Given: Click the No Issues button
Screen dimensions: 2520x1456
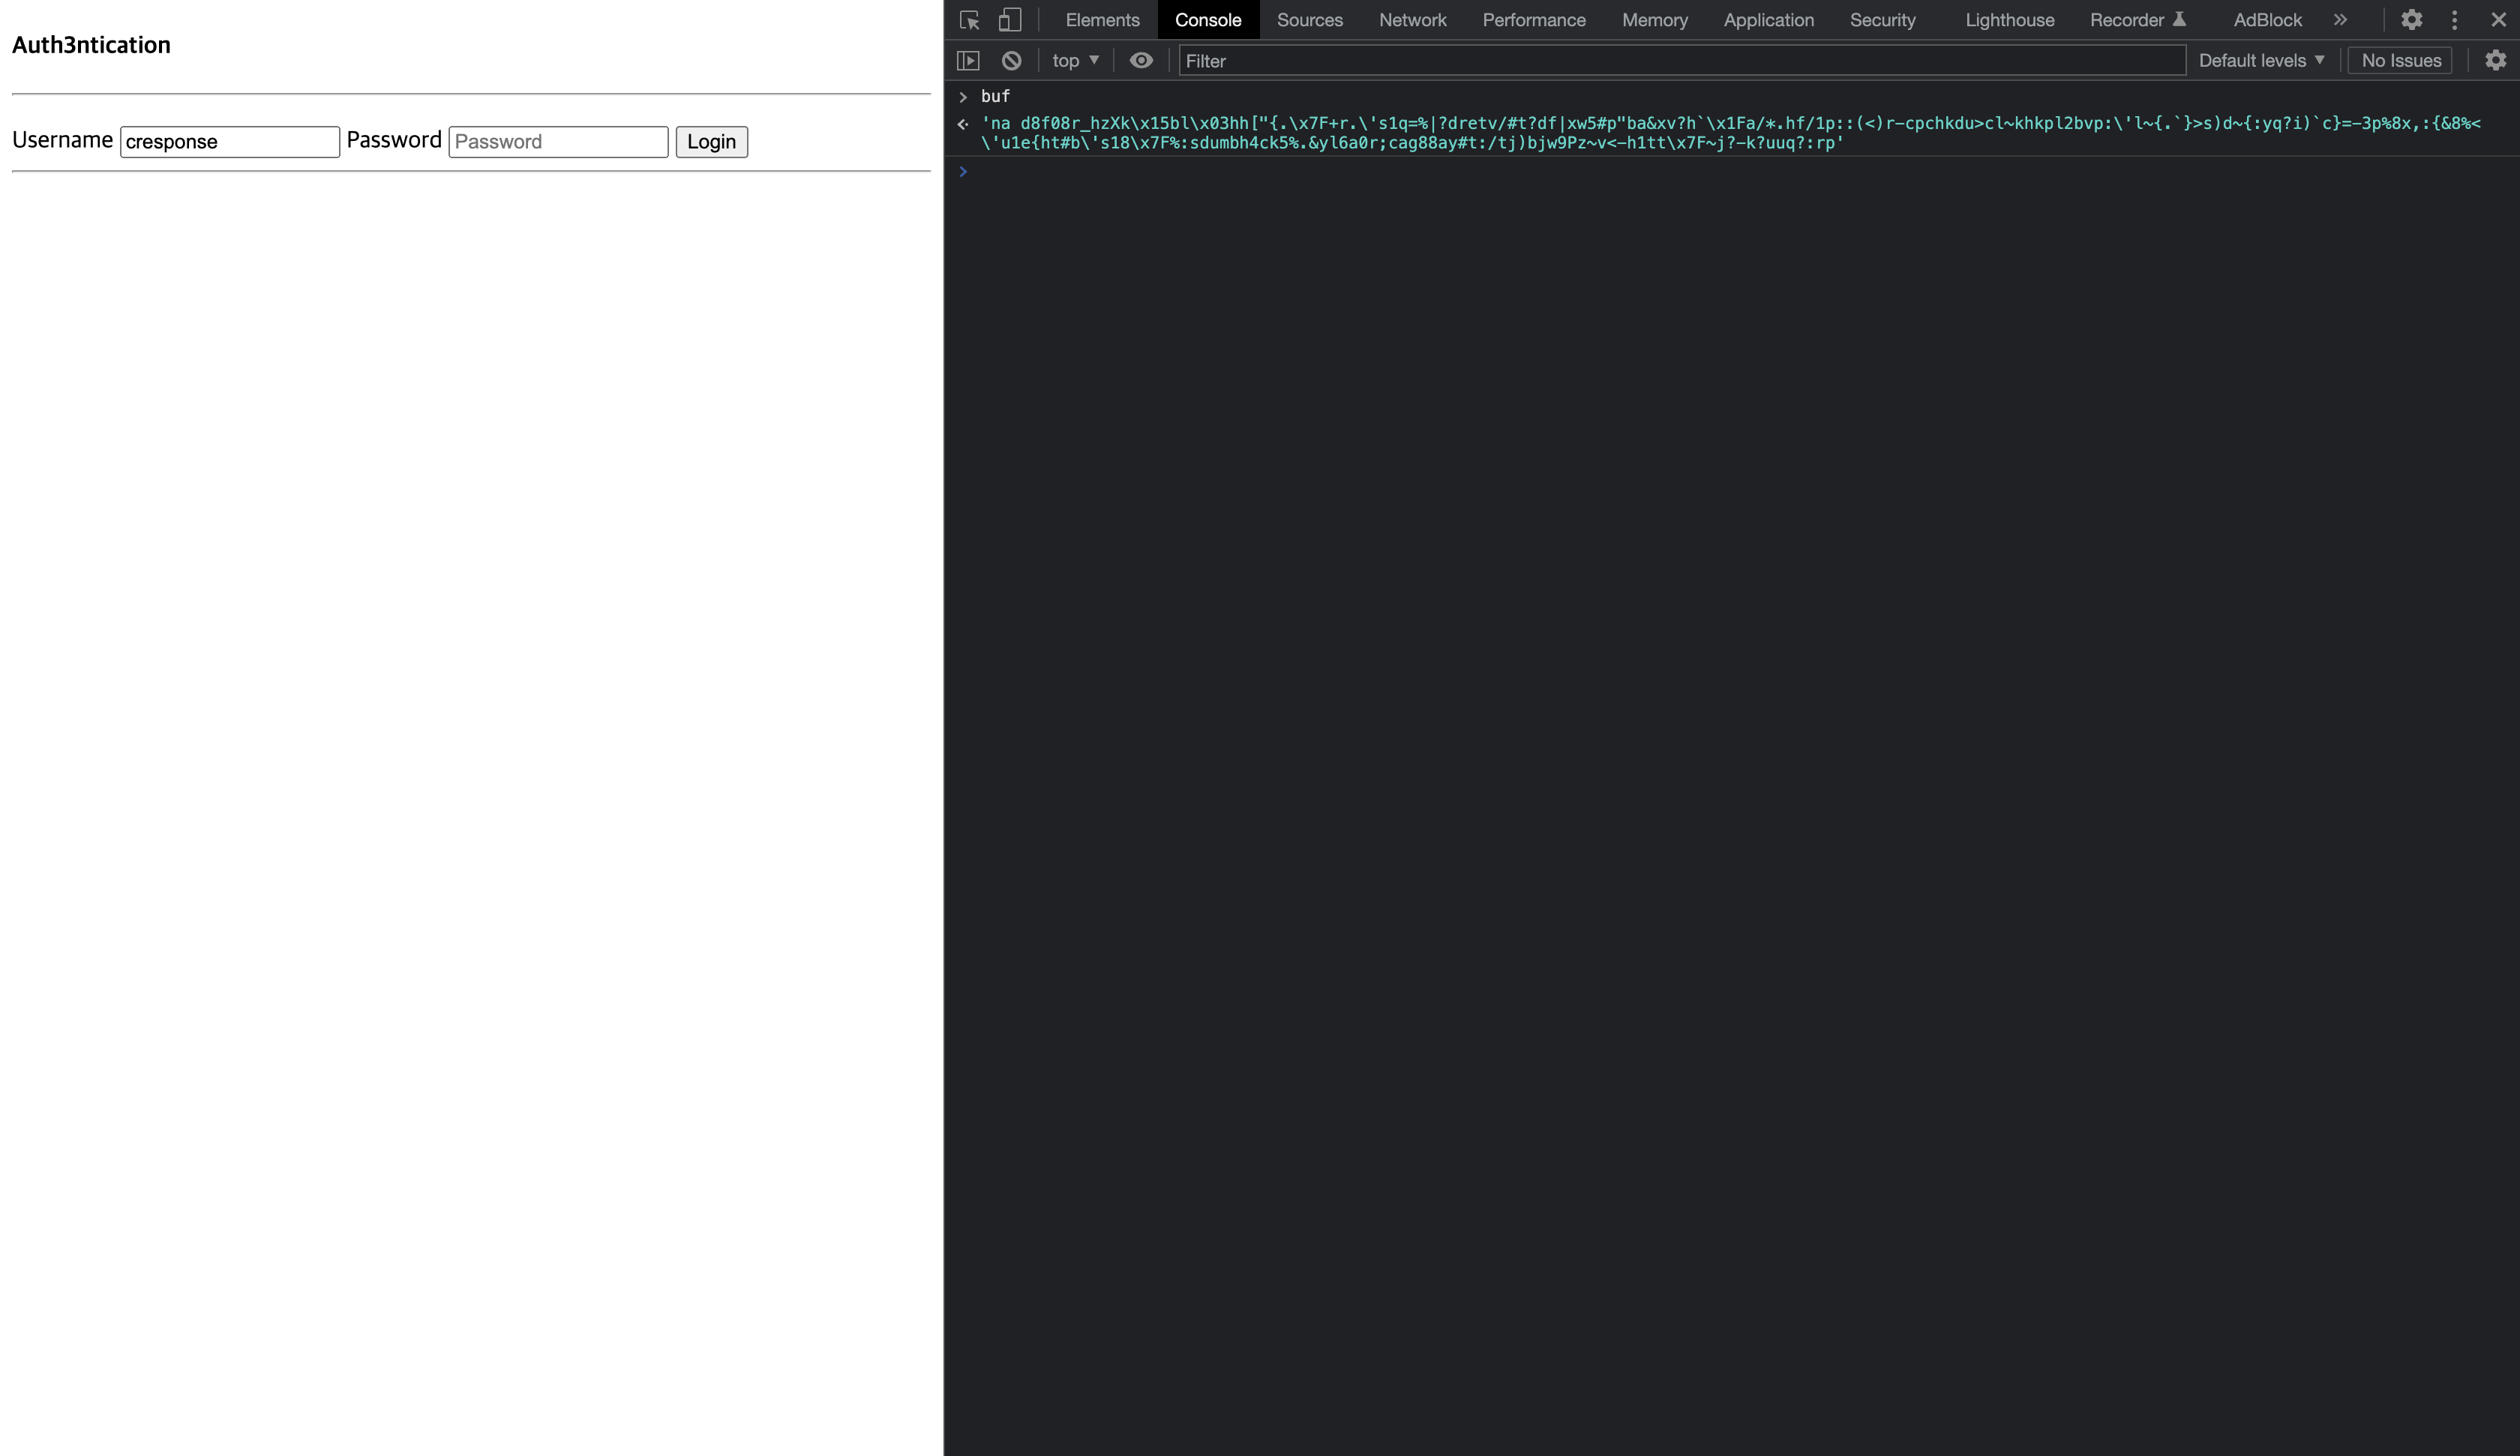Looking at the screenshot, I should (x=2400, y=61).
